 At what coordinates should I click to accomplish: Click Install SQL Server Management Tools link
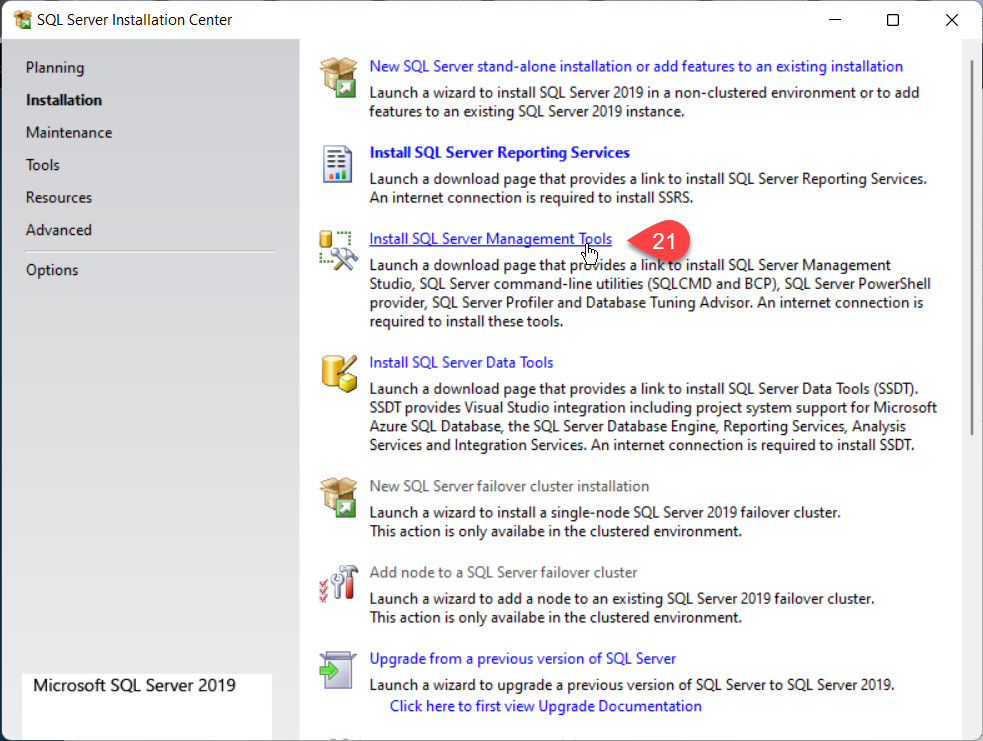point(490,239)
